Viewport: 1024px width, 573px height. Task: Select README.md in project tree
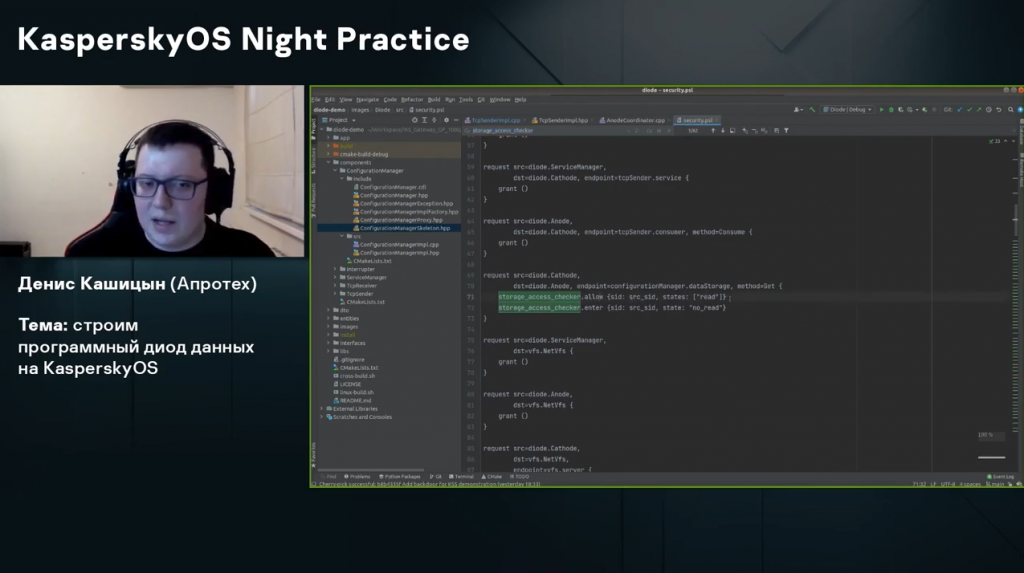355,401
